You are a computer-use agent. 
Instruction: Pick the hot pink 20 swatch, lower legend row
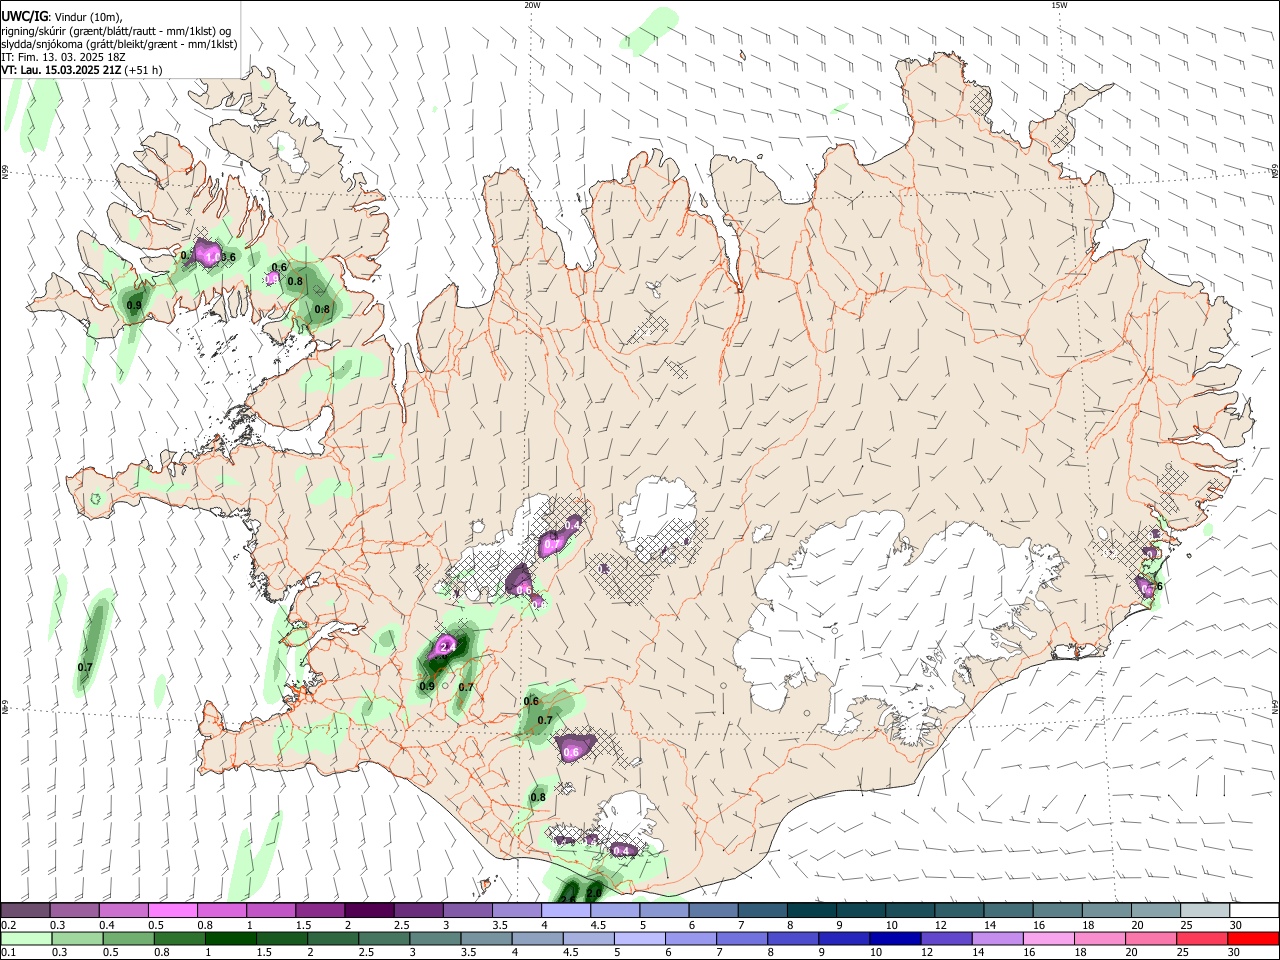click(1150, 938)
